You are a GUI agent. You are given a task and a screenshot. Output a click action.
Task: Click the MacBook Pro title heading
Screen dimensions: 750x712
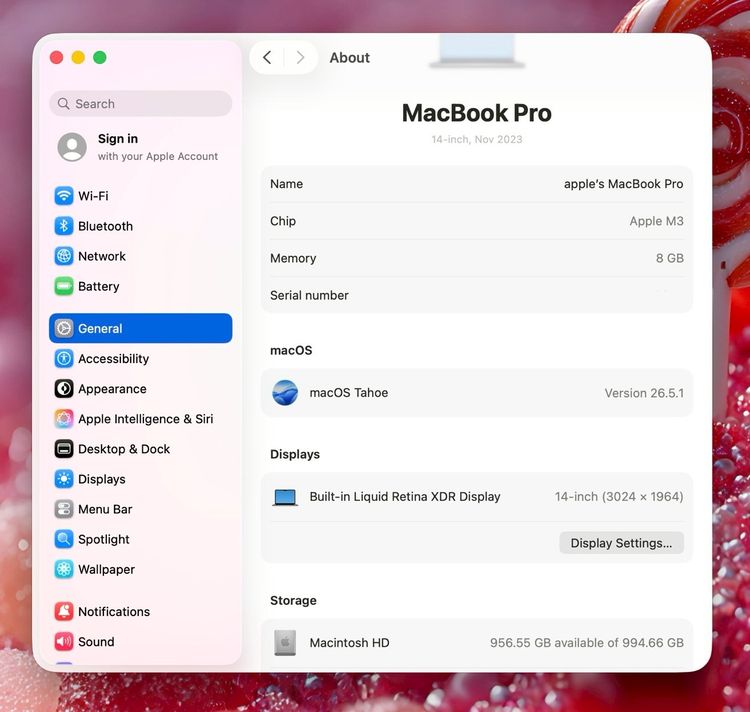476,113
